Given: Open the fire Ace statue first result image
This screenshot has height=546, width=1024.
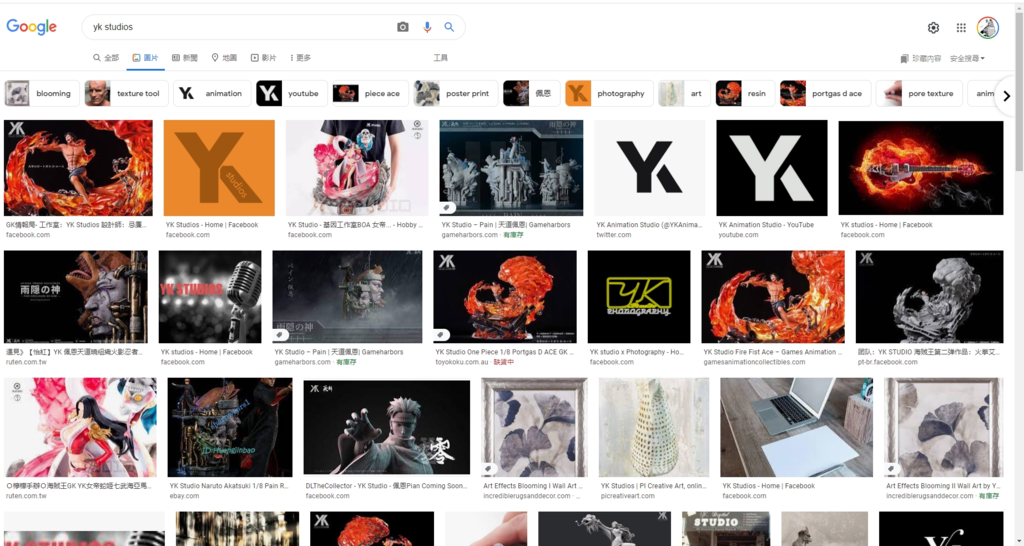Looking at the screenshot, I should (78, 168).
